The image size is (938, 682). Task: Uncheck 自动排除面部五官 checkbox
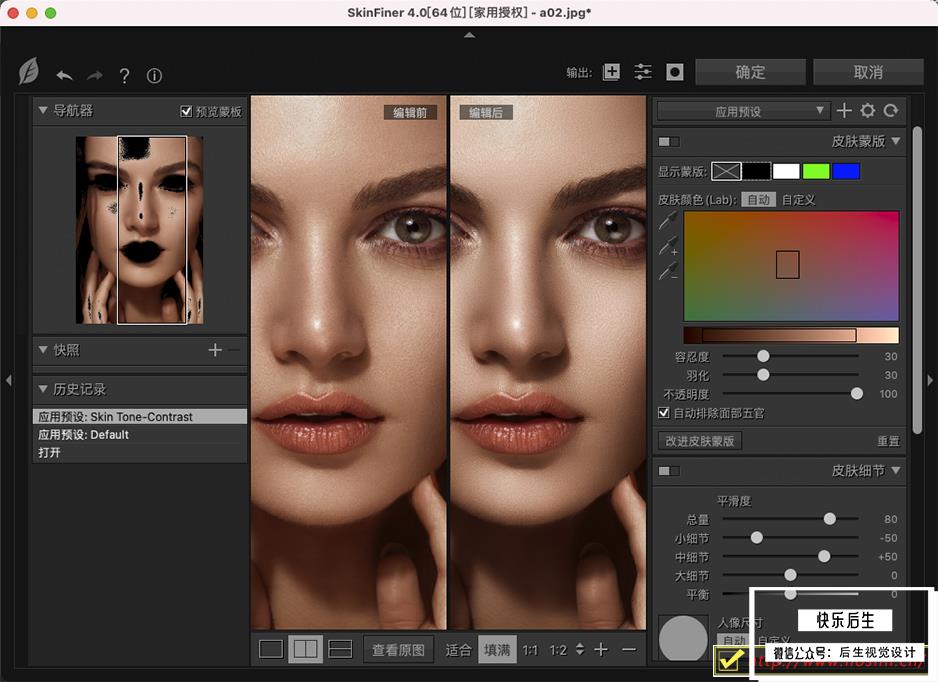(x=663, y=413)
